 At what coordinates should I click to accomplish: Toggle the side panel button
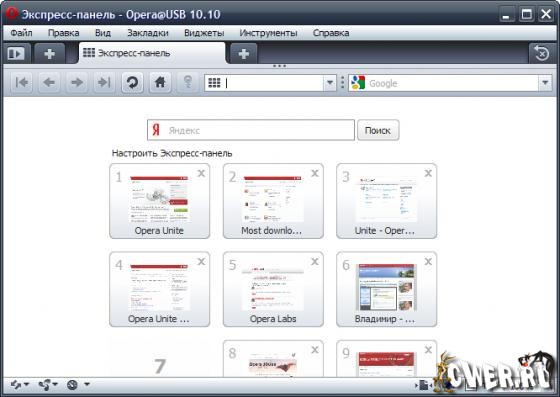(x=16, y=54)
